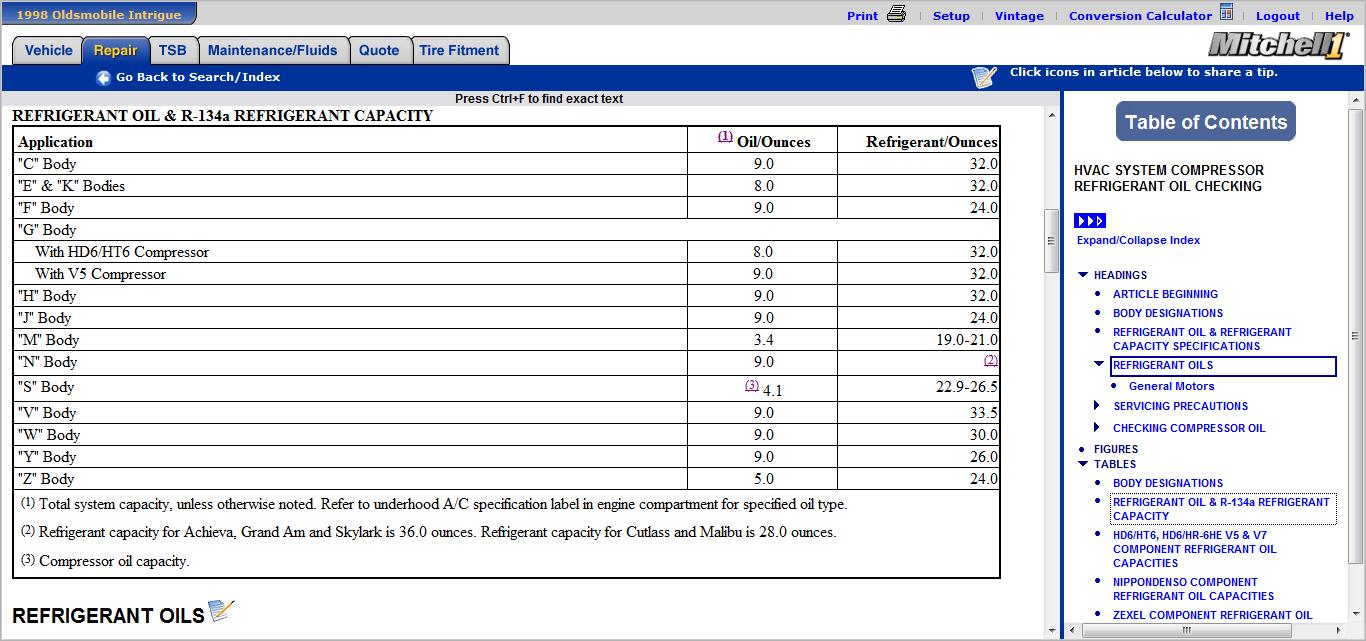This screenshot has height=641, width=1366.
Task: Open the Tire Fitment tab
Action: point(459,51)
